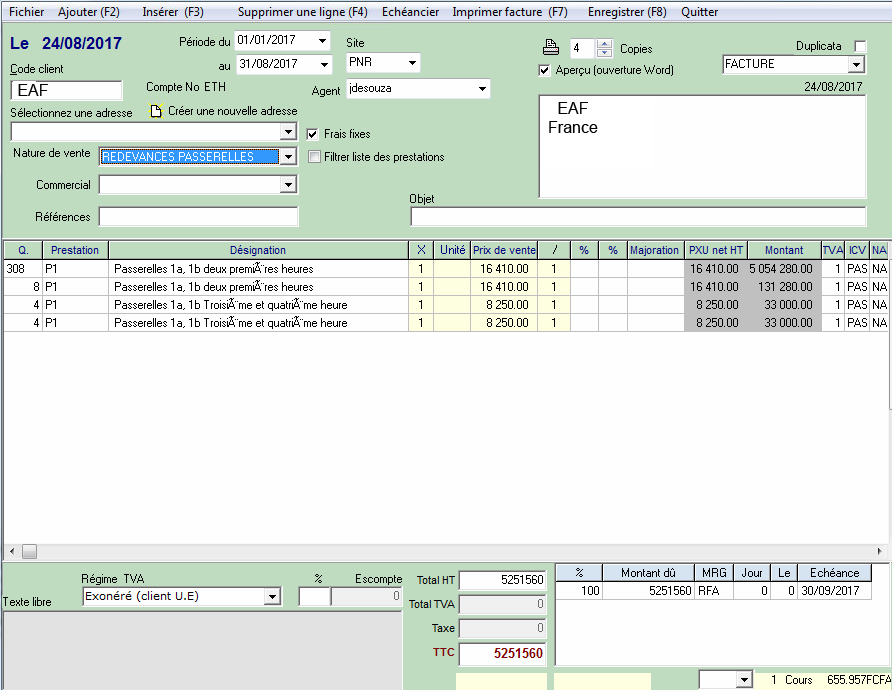Screen dimensions: 892x690
Task: Click Enregistrer (F8) in the menu bar
Action: coord(626,12)
